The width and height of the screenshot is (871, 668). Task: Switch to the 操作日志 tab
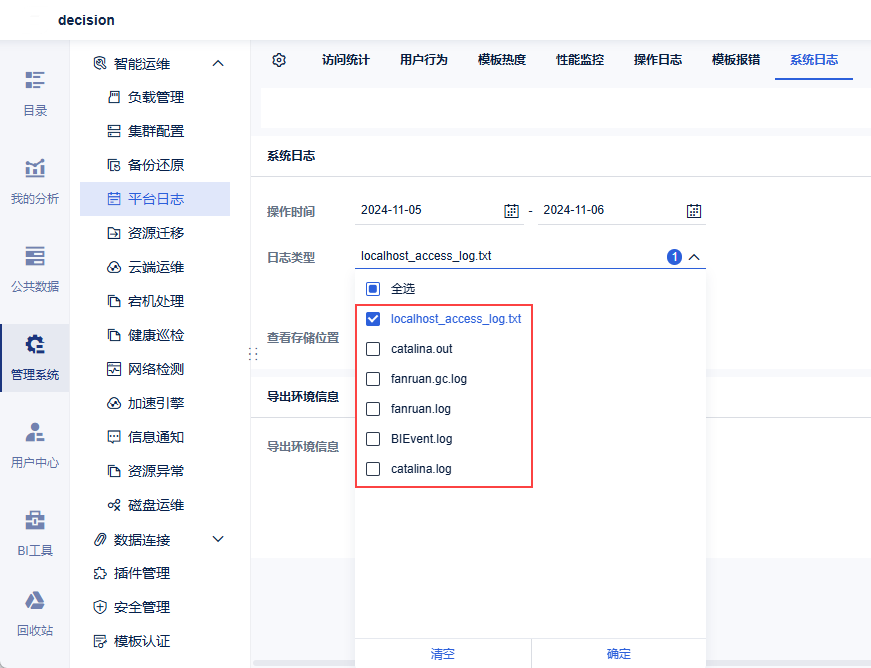[658, 60]
